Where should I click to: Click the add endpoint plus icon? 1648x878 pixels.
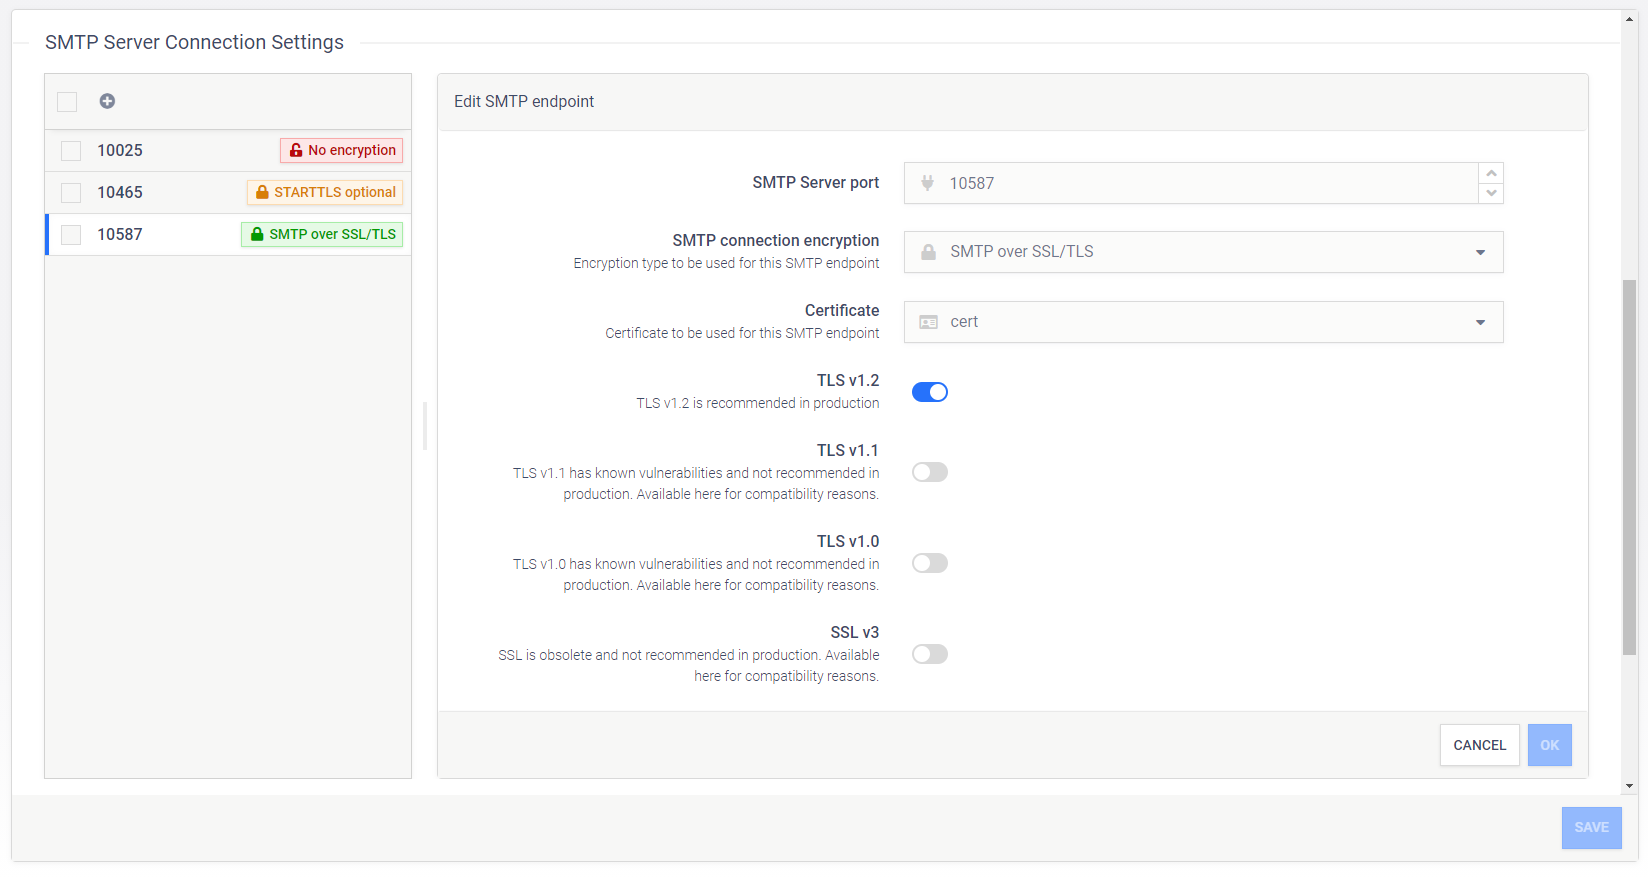107,101
